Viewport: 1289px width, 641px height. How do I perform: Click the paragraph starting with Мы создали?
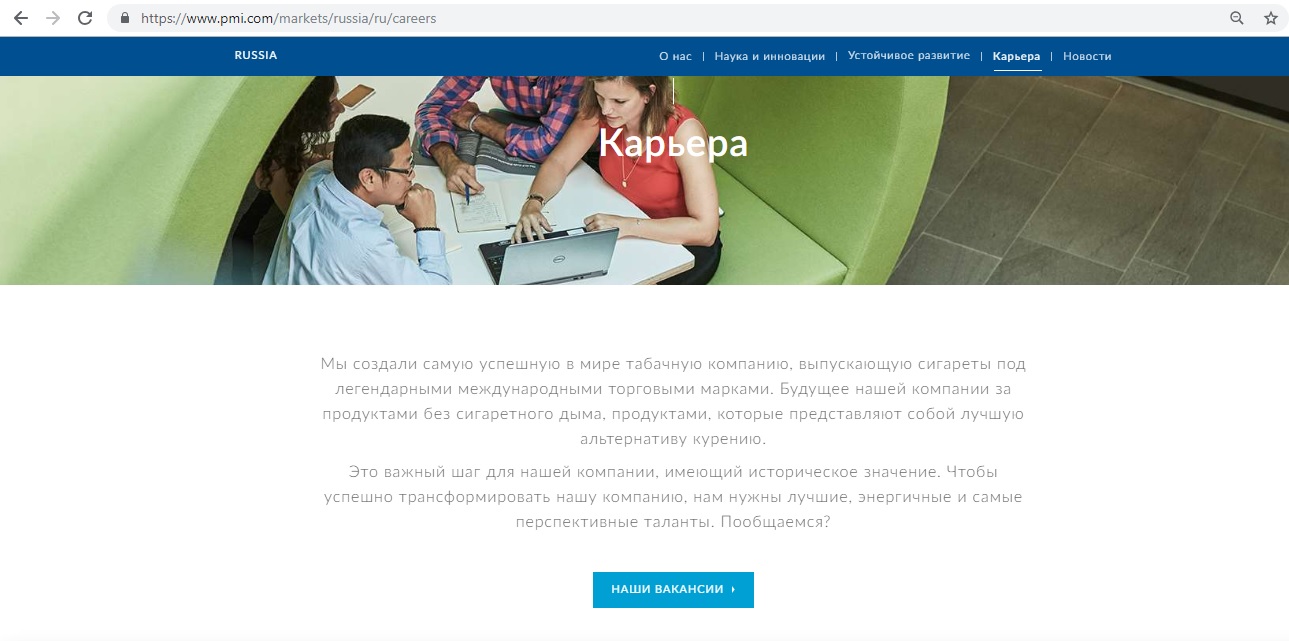673,401
